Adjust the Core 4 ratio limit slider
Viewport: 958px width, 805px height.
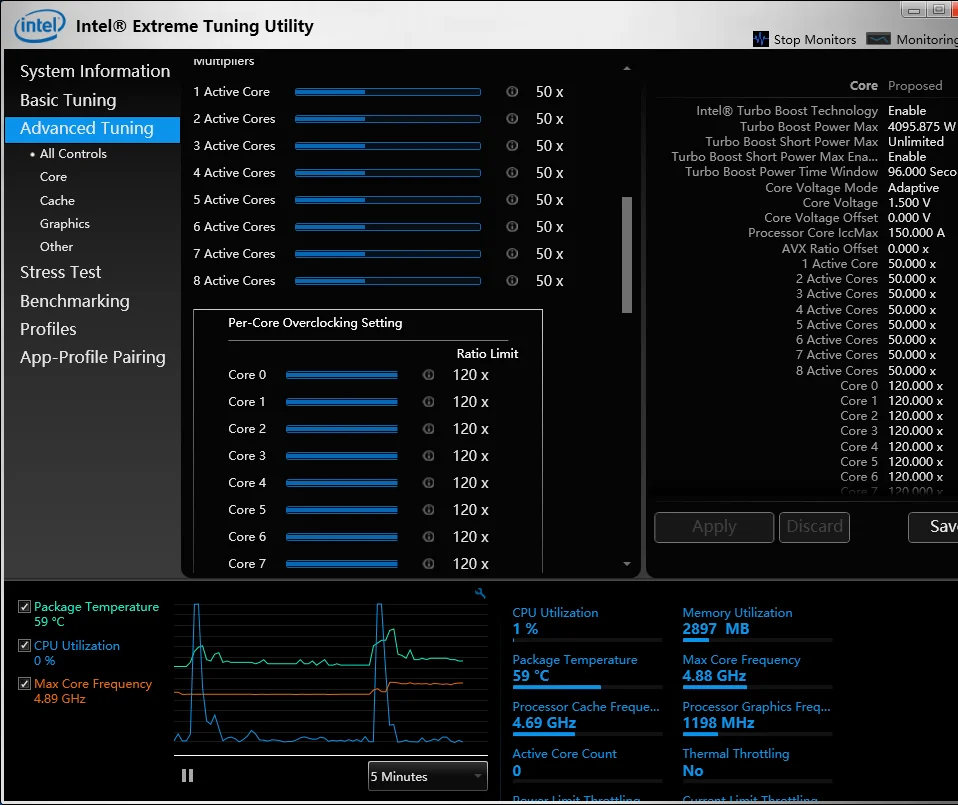pyautogui.click(x=342, y=483)
